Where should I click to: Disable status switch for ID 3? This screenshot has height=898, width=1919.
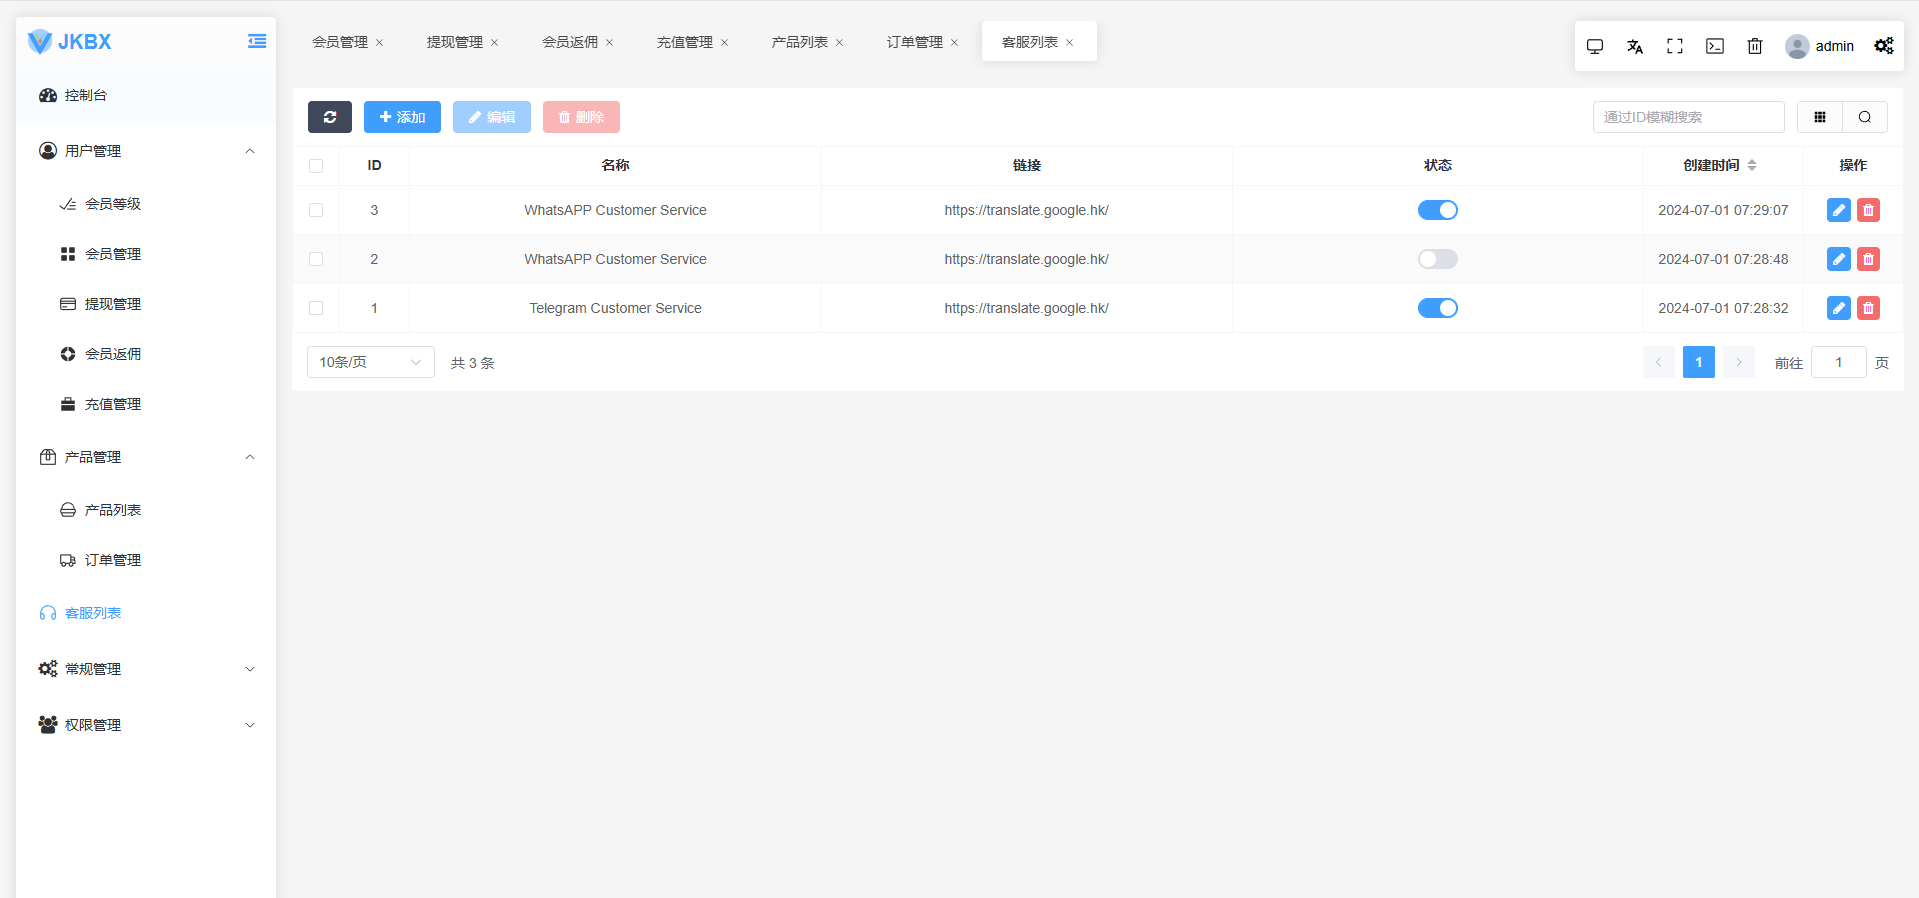[1438, 210]
